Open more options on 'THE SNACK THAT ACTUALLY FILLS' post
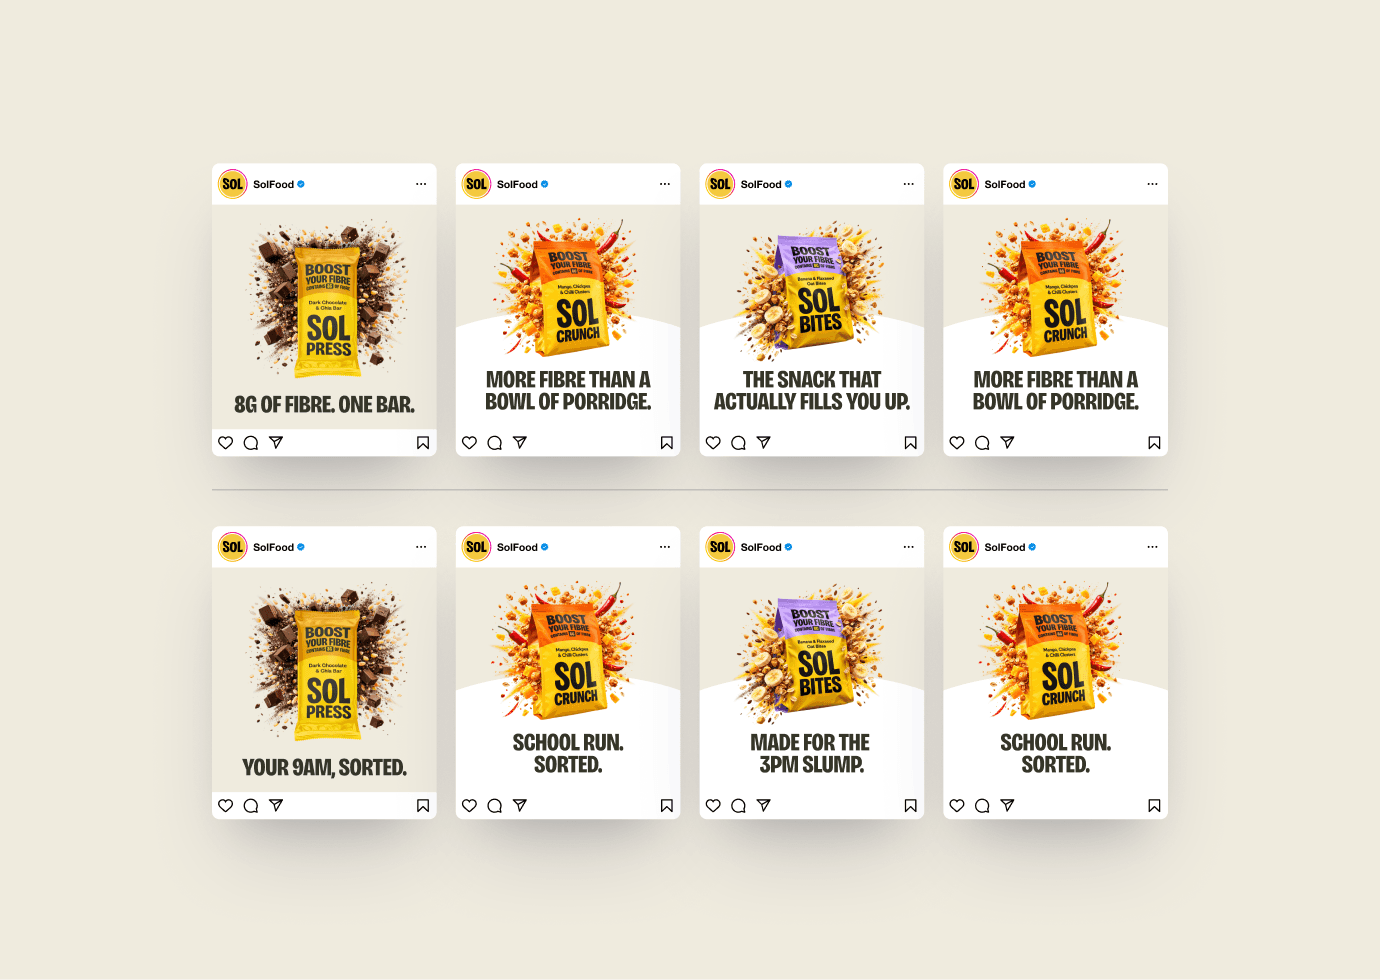The height and width of the screenshot is (980, 1380). 909,184
